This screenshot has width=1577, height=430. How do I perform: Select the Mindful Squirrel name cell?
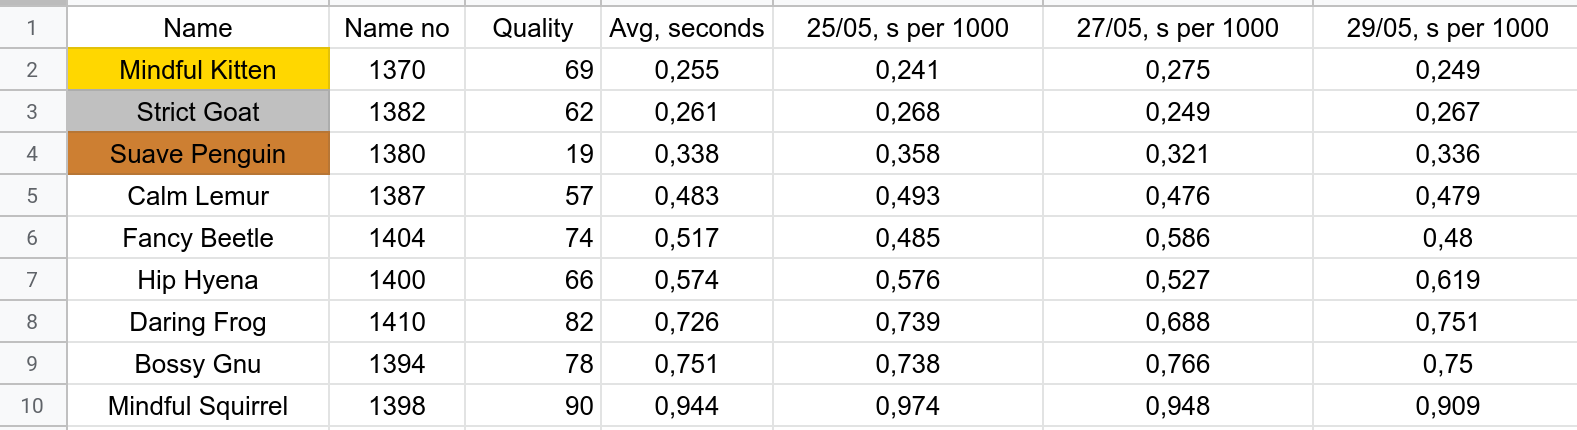tap(198, 406)
